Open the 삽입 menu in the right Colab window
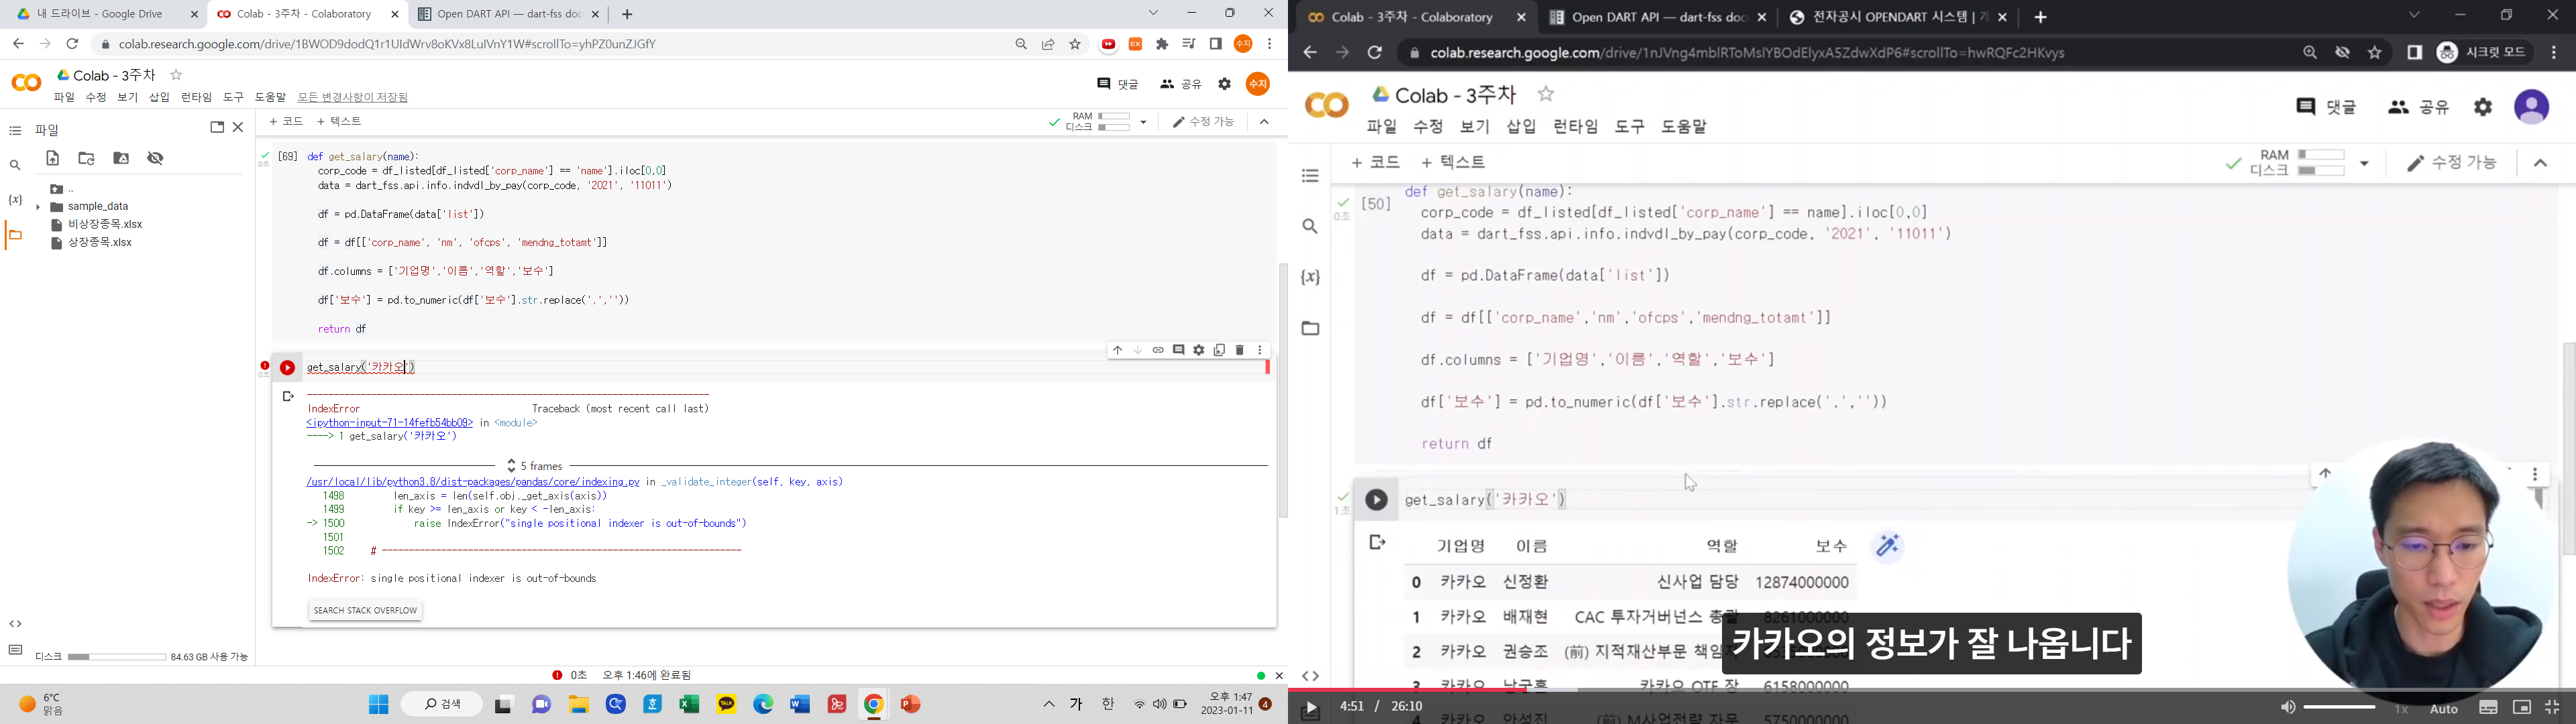The image size is (2576, 724). pyautogui.click(x=1521, y=127)
